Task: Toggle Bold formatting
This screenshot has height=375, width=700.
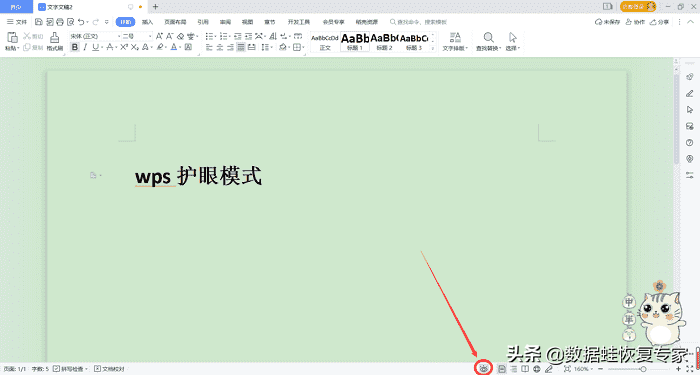Action: tap(75, 47)
